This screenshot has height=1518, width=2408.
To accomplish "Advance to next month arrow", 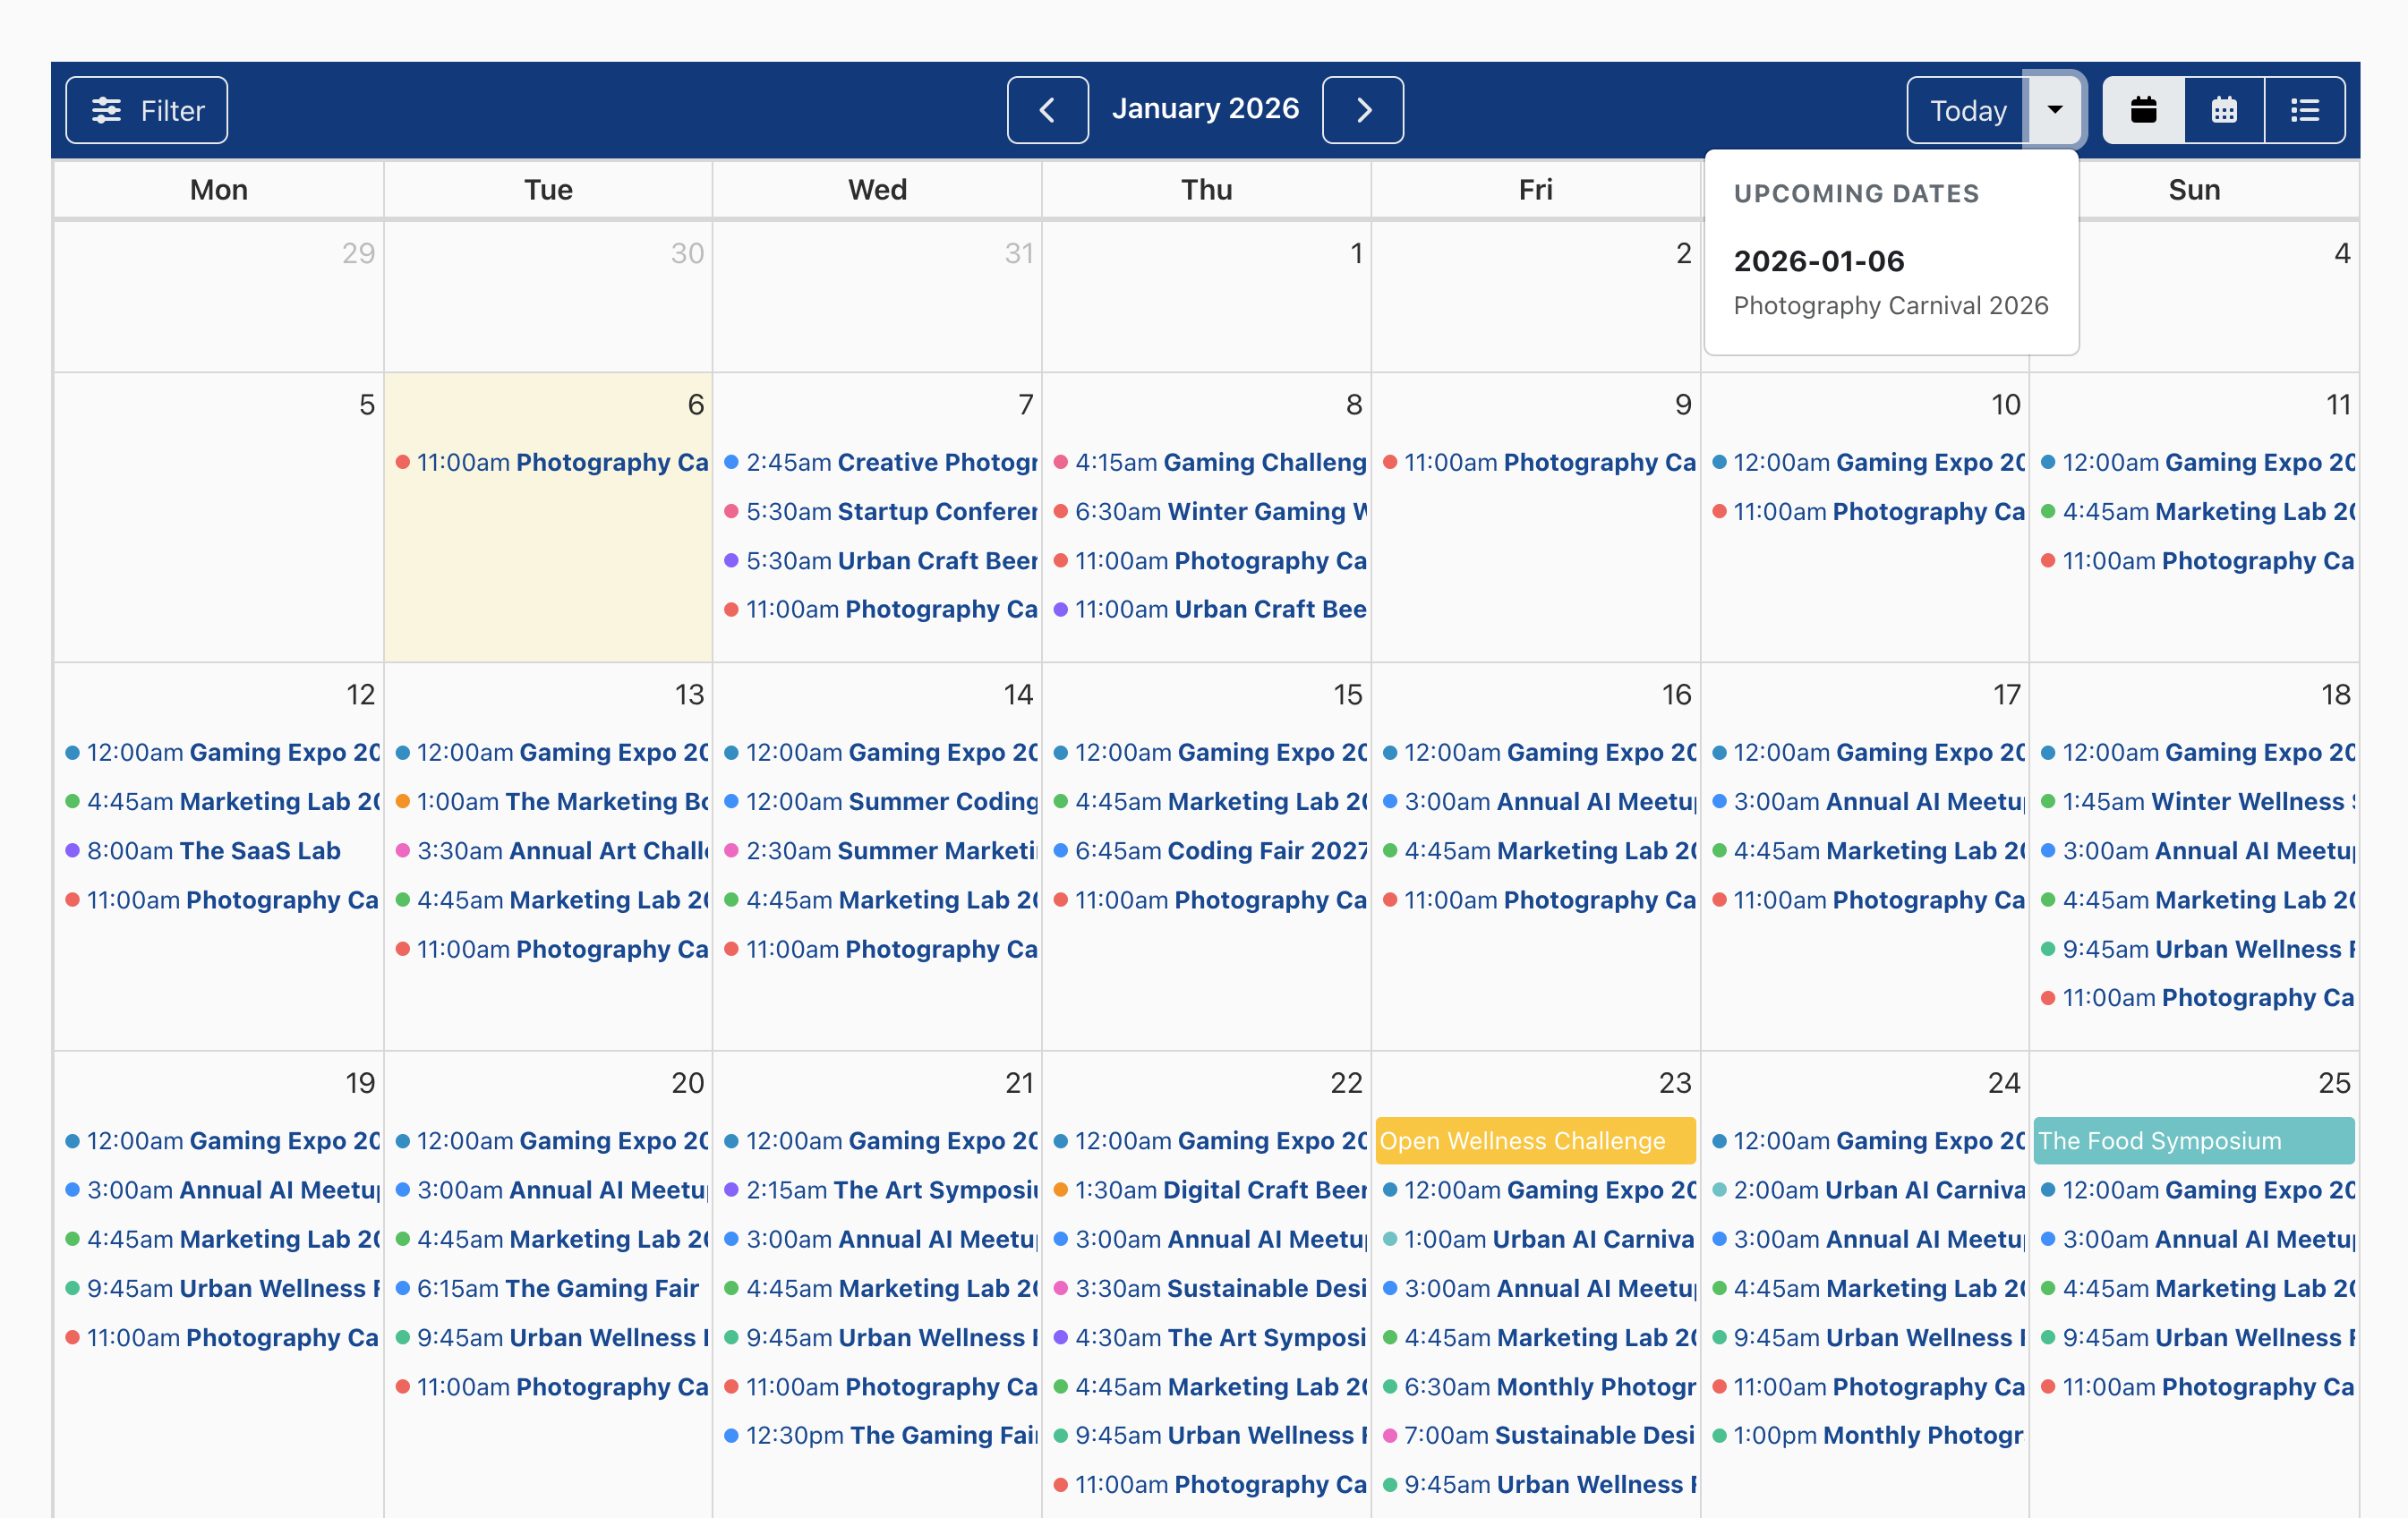I will 1362,110.
